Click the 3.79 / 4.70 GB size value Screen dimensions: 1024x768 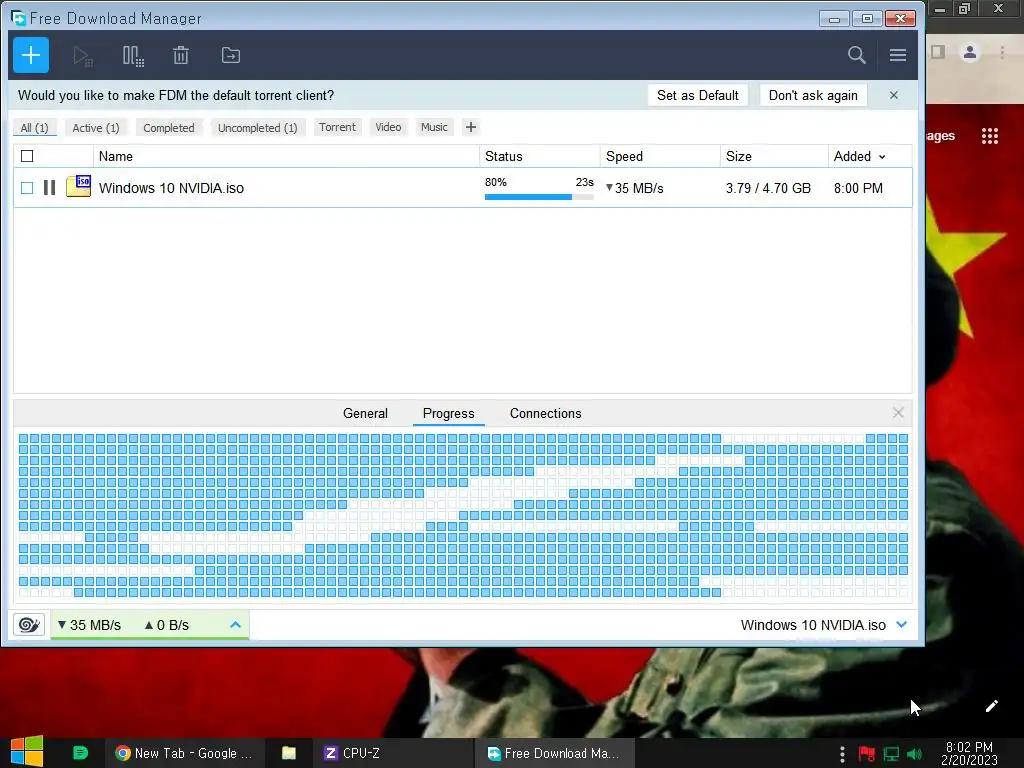[x=768, y=188]
